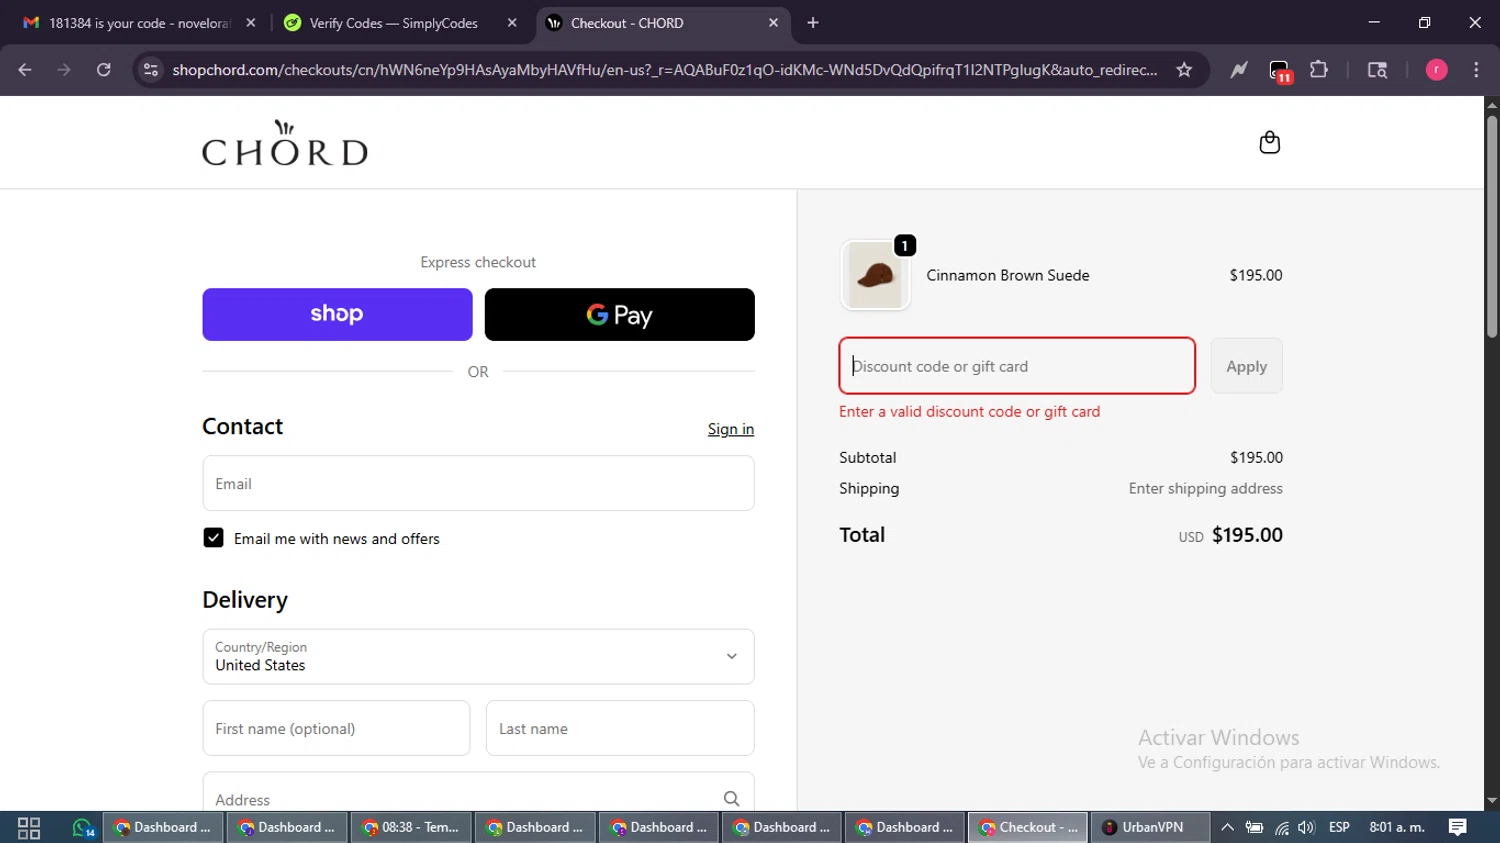1500x843 pixels.
Task: Click the red-badged extension icon in toolbar
Action: (1279, 70)
